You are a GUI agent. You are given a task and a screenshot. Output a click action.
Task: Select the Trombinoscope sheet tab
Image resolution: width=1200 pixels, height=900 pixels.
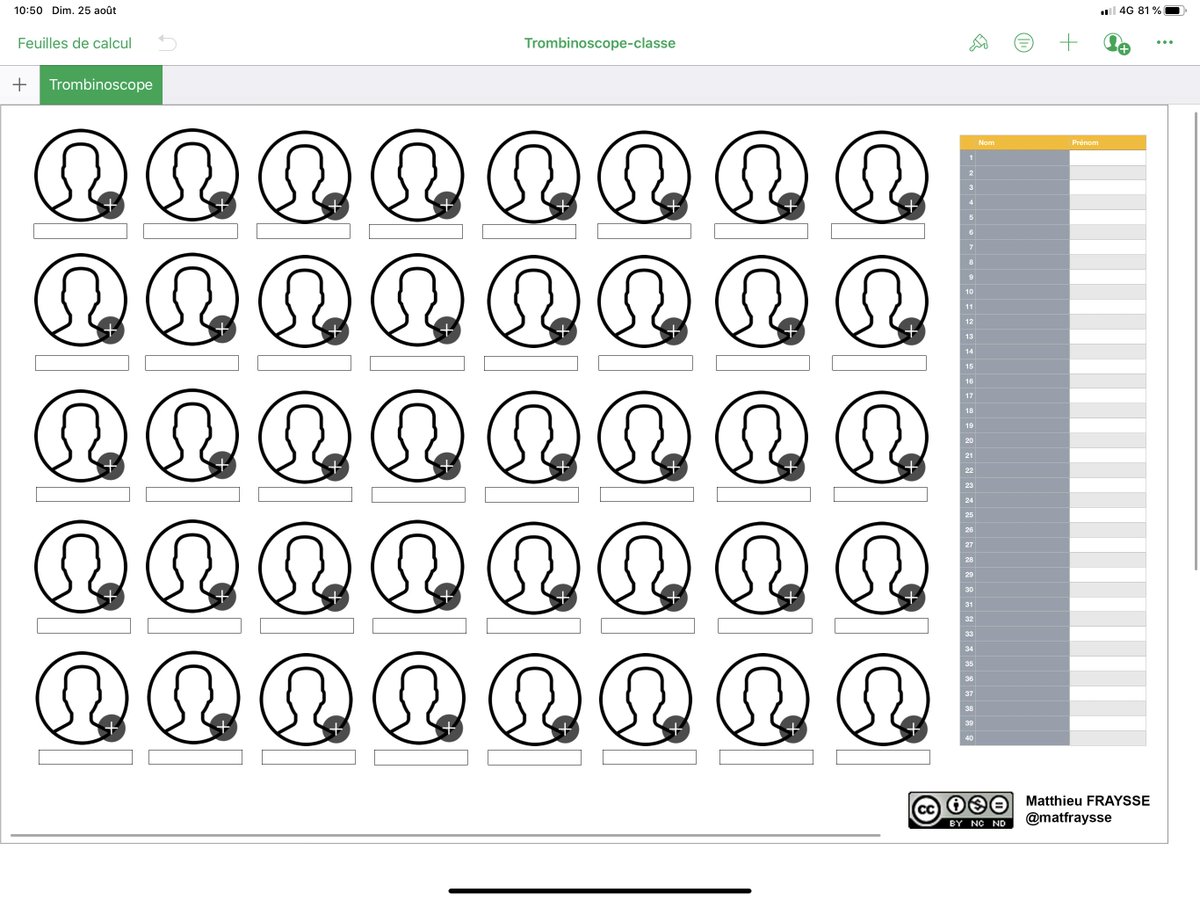tap(100, 84)
